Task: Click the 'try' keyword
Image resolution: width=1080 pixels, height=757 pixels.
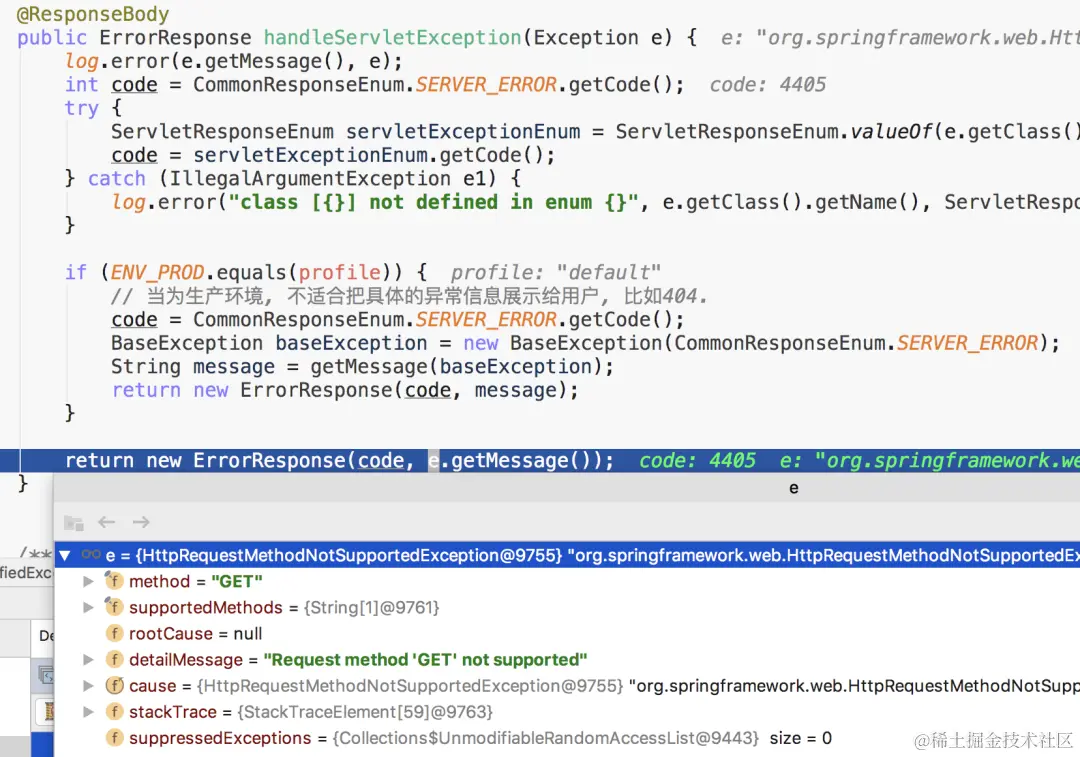Action: [81, 108]
